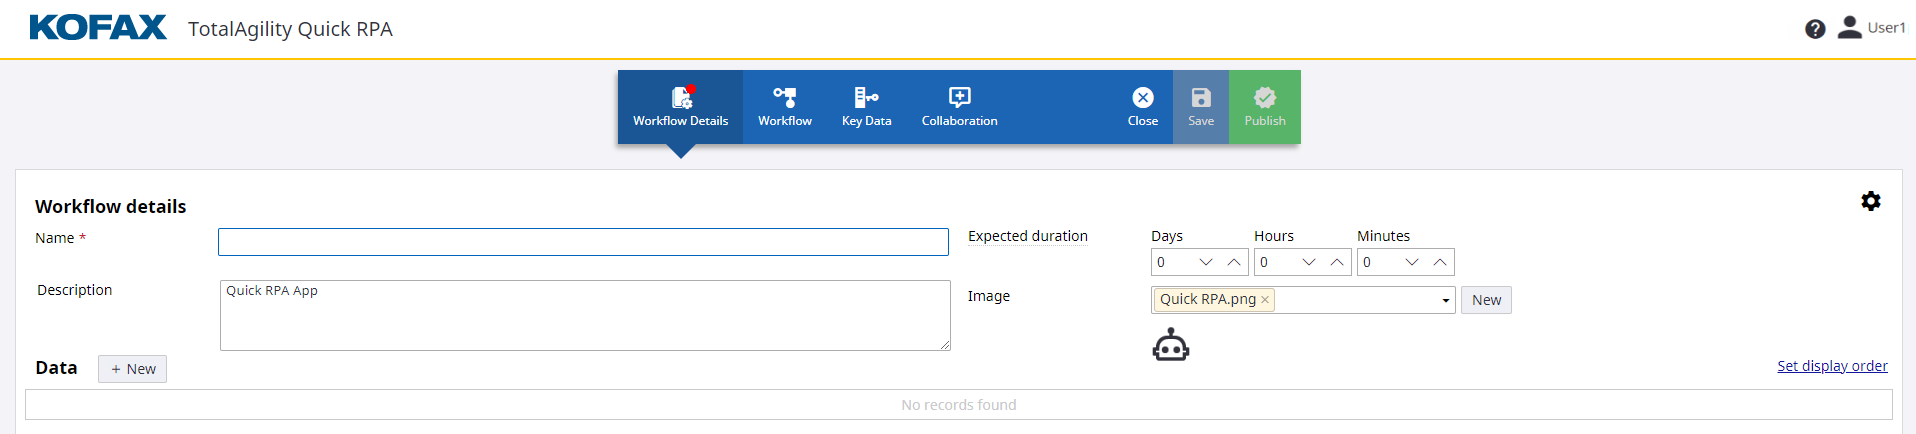Open the settings gear in Workflow details

(1870, 201)
